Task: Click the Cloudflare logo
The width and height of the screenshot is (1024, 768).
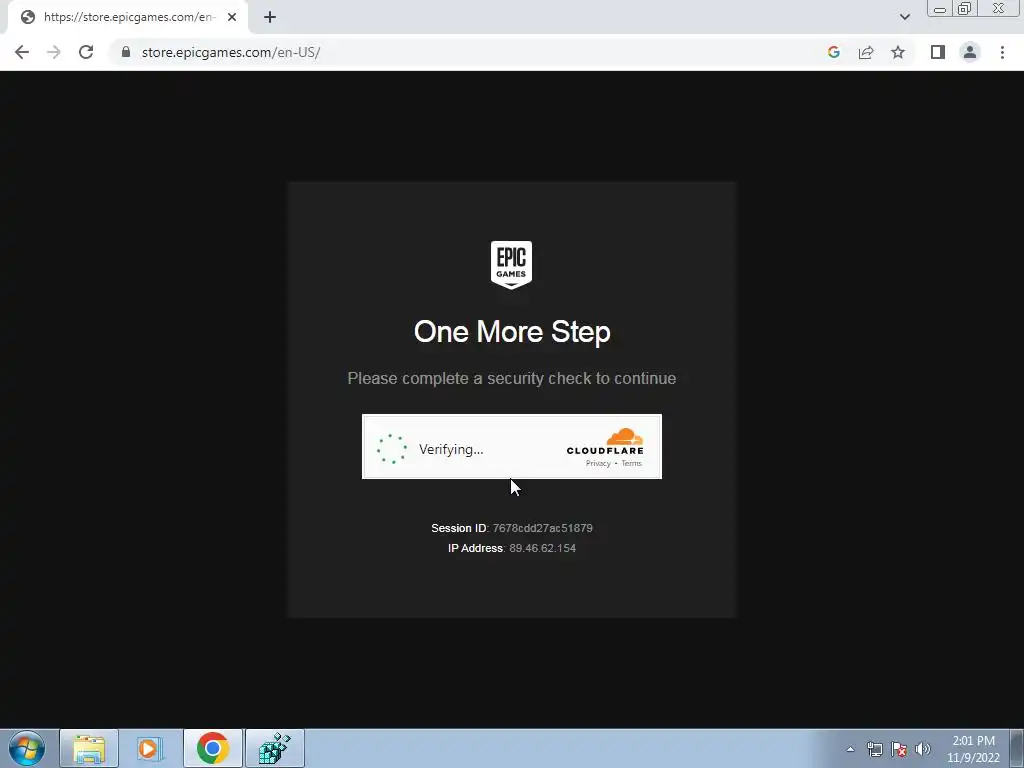Action: point(605,441)
